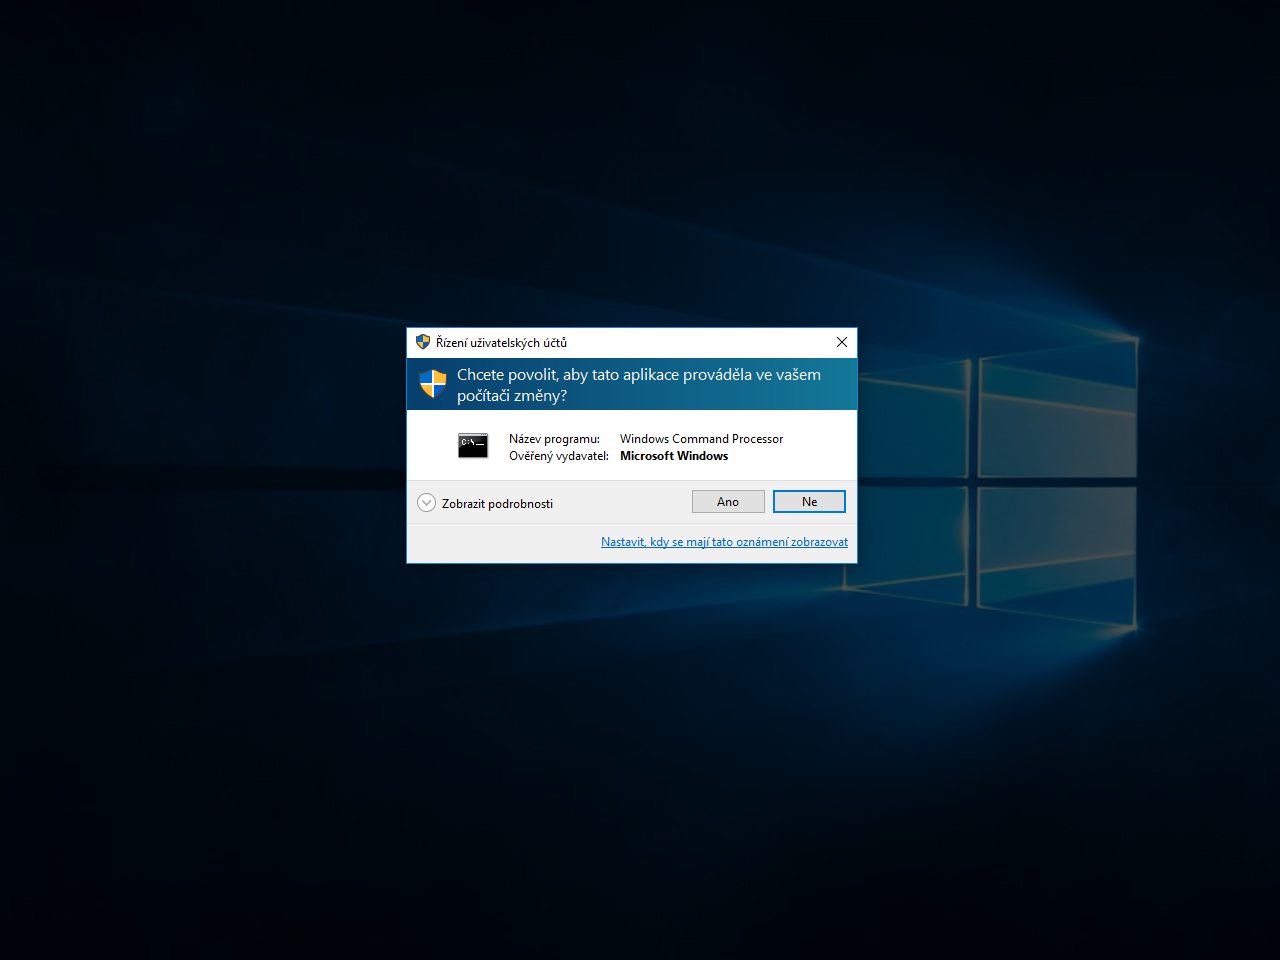This screenshot has width=1280, height=960.
Task: Click the 'Ověřený vydavatel:' label
Action: tap(558, 456)
